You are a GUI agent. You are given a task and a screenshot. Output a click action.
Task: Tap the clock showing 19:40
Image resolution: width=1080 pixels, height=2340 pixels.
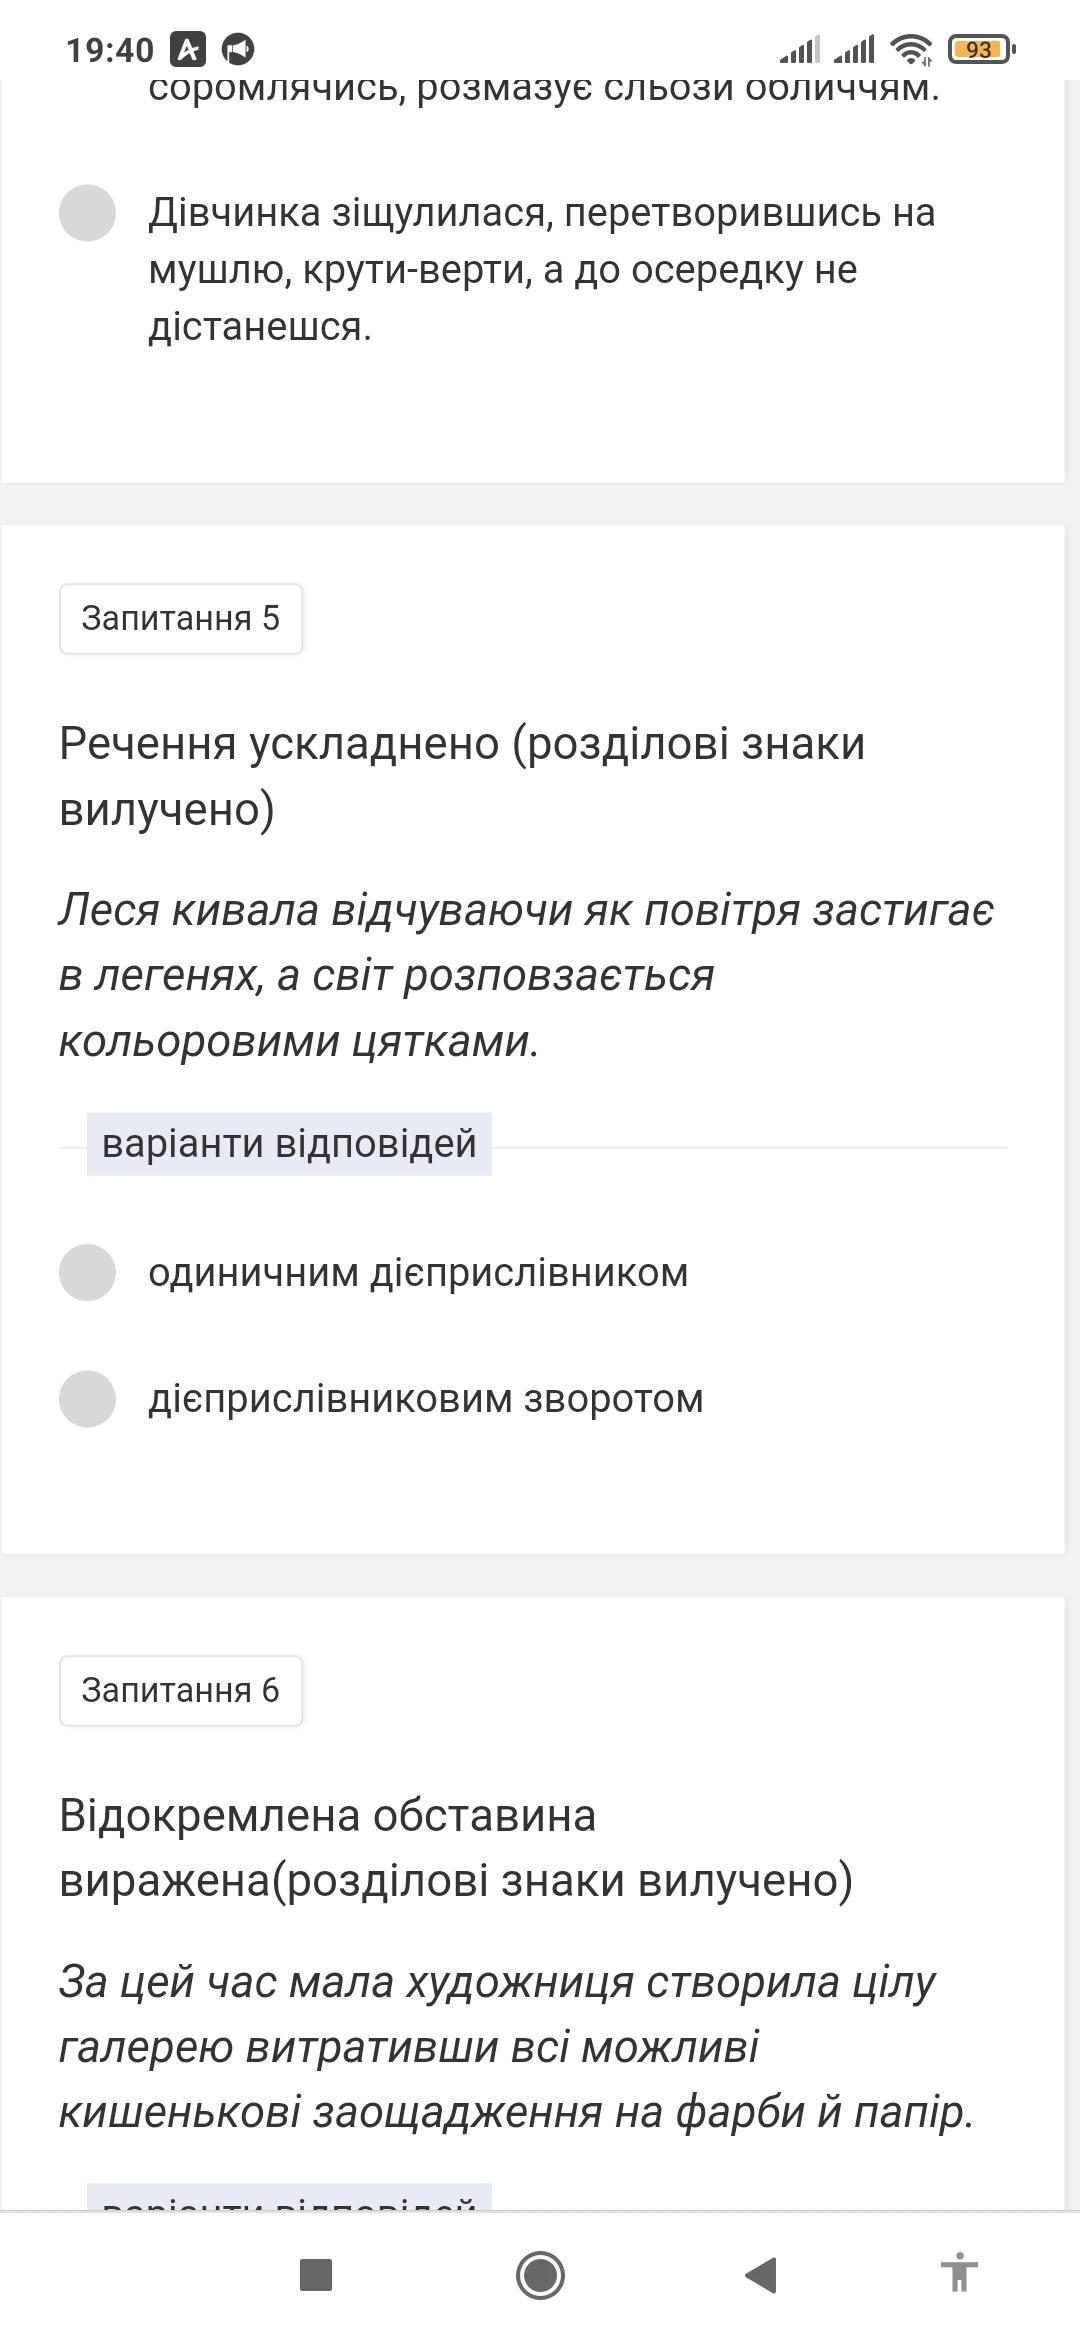pyautogui.click(x=110, y=49)
